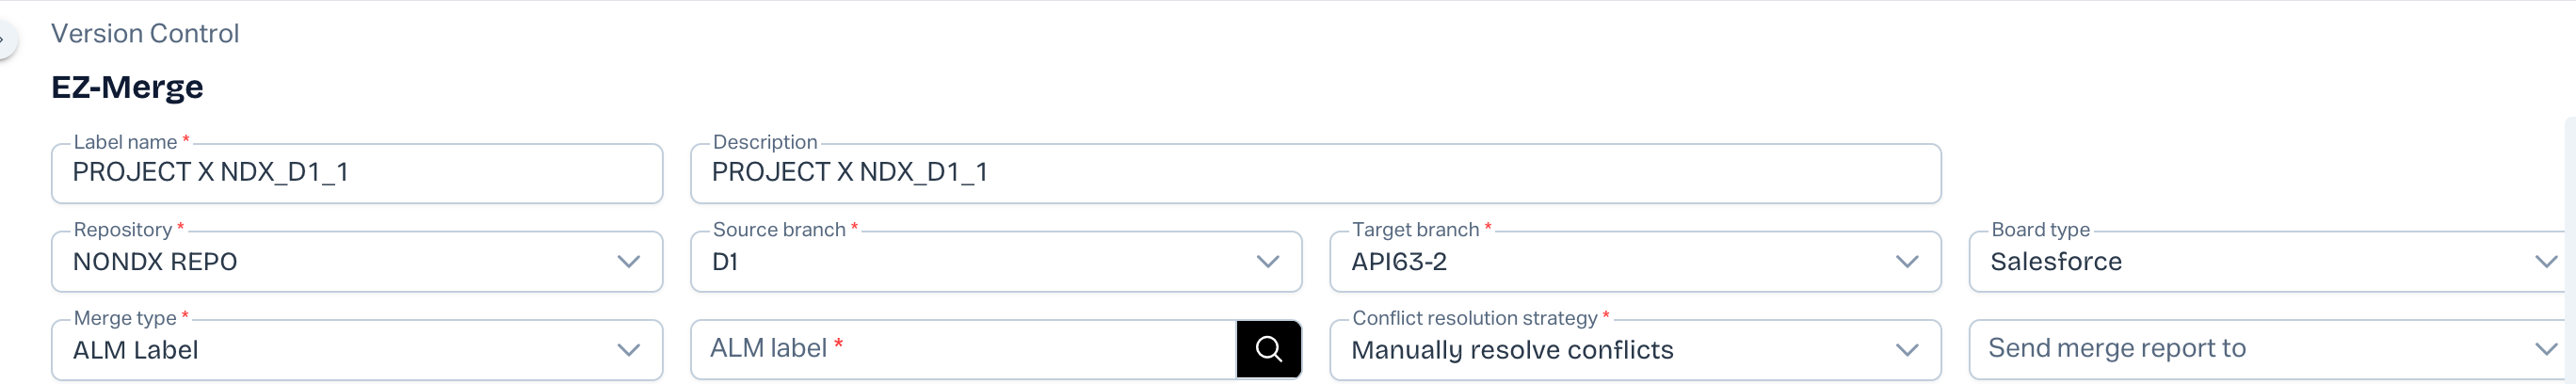Image resolution: width=2576 pixels, height=384 pixels.
Task: Click the D1 source branch value
Action: 725,262
